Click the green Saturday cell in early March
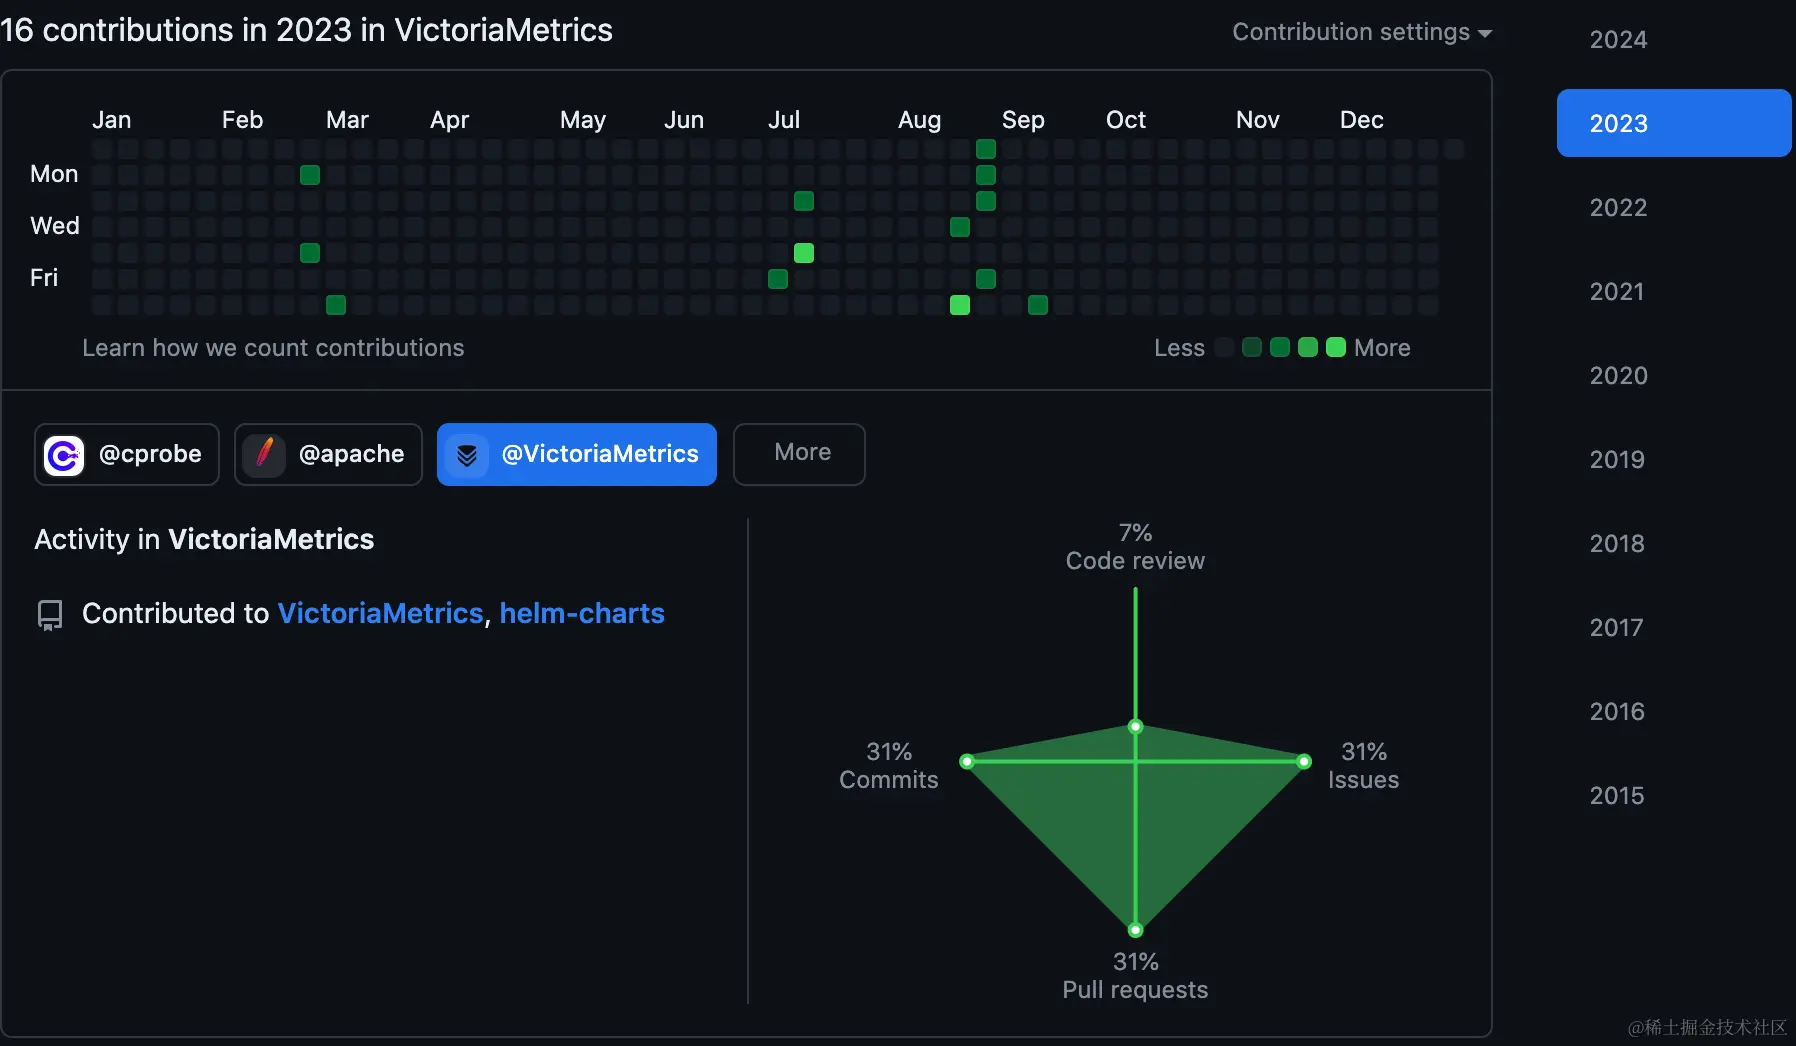Image resolution: width=1796 pixels, height=1046 pixels. tap(336, 305)
